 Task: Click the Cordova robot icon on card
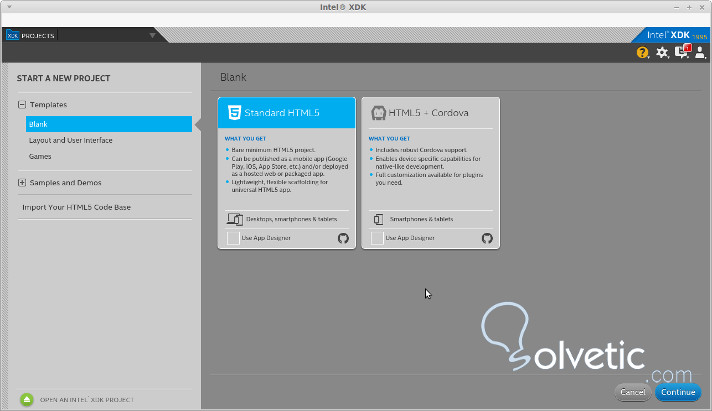378,113
